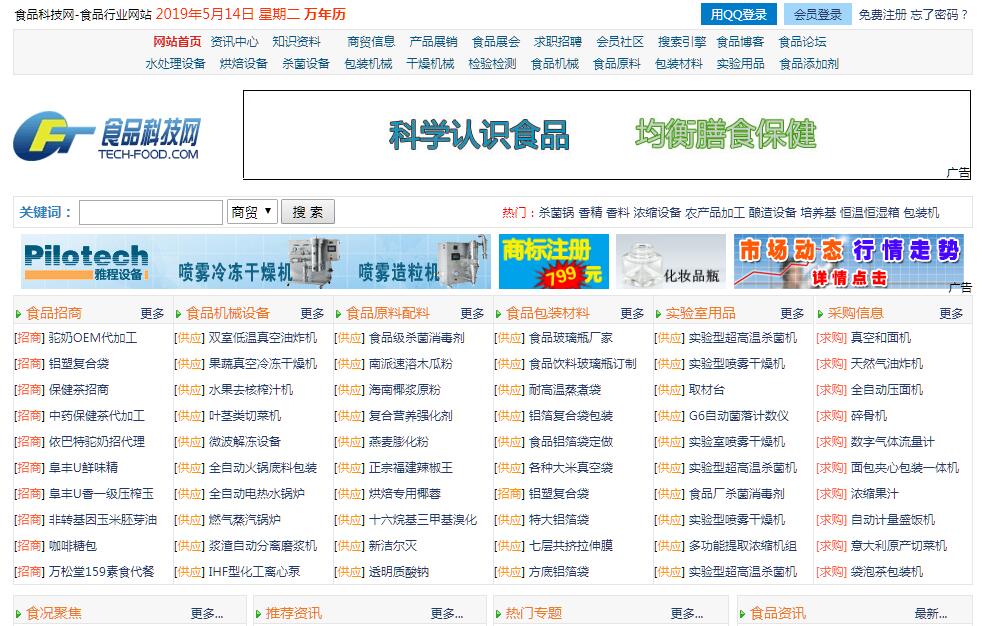Open the 万年历 link in header
986x626 pixels.
point(325,14)
